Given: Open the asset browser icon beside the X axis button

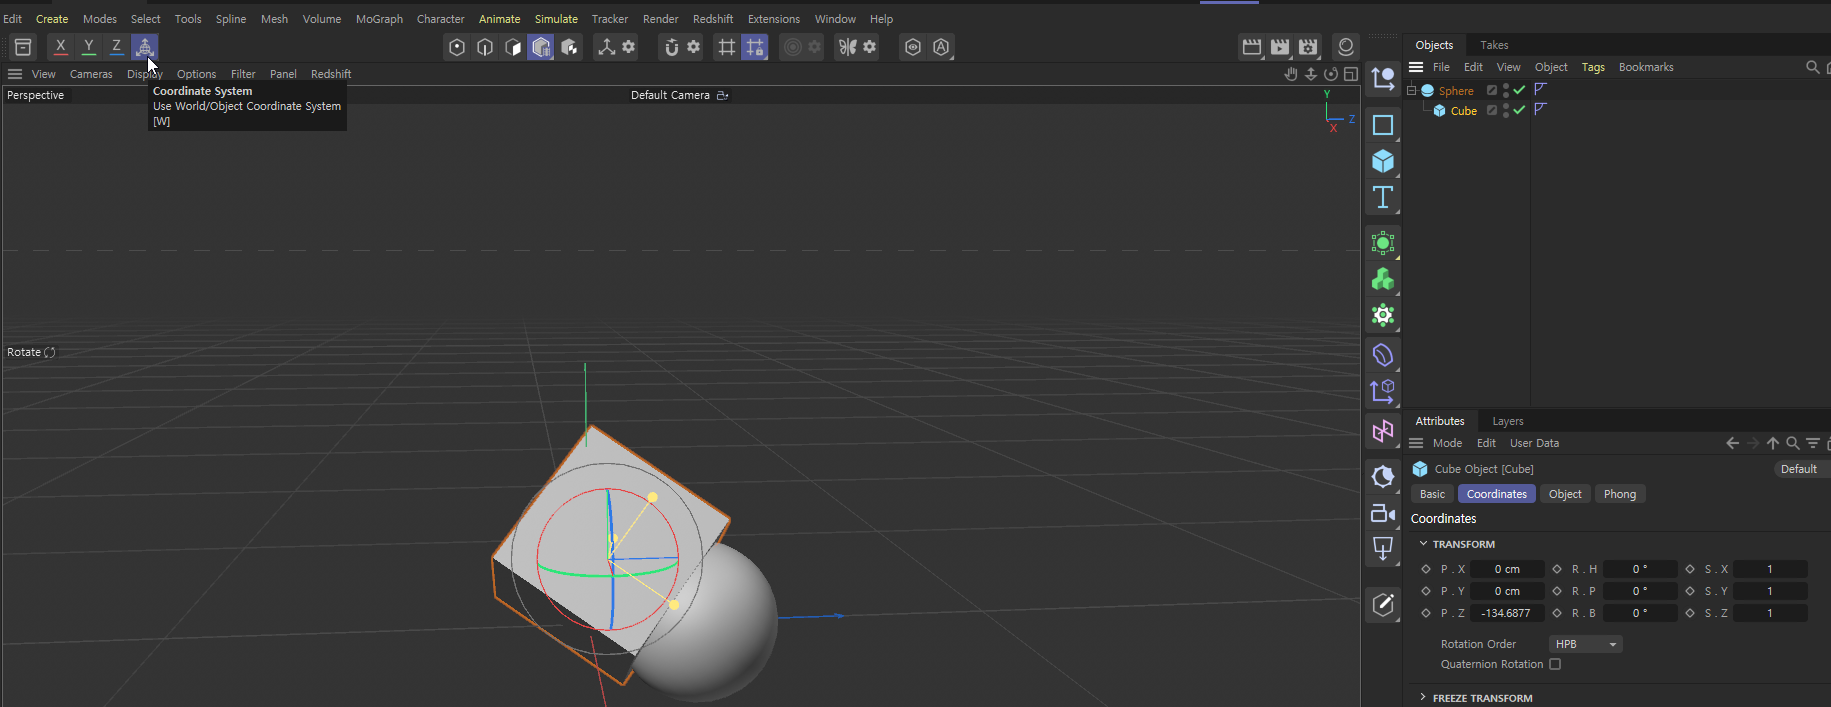Looking at the screenshot, I should (23, 47).
